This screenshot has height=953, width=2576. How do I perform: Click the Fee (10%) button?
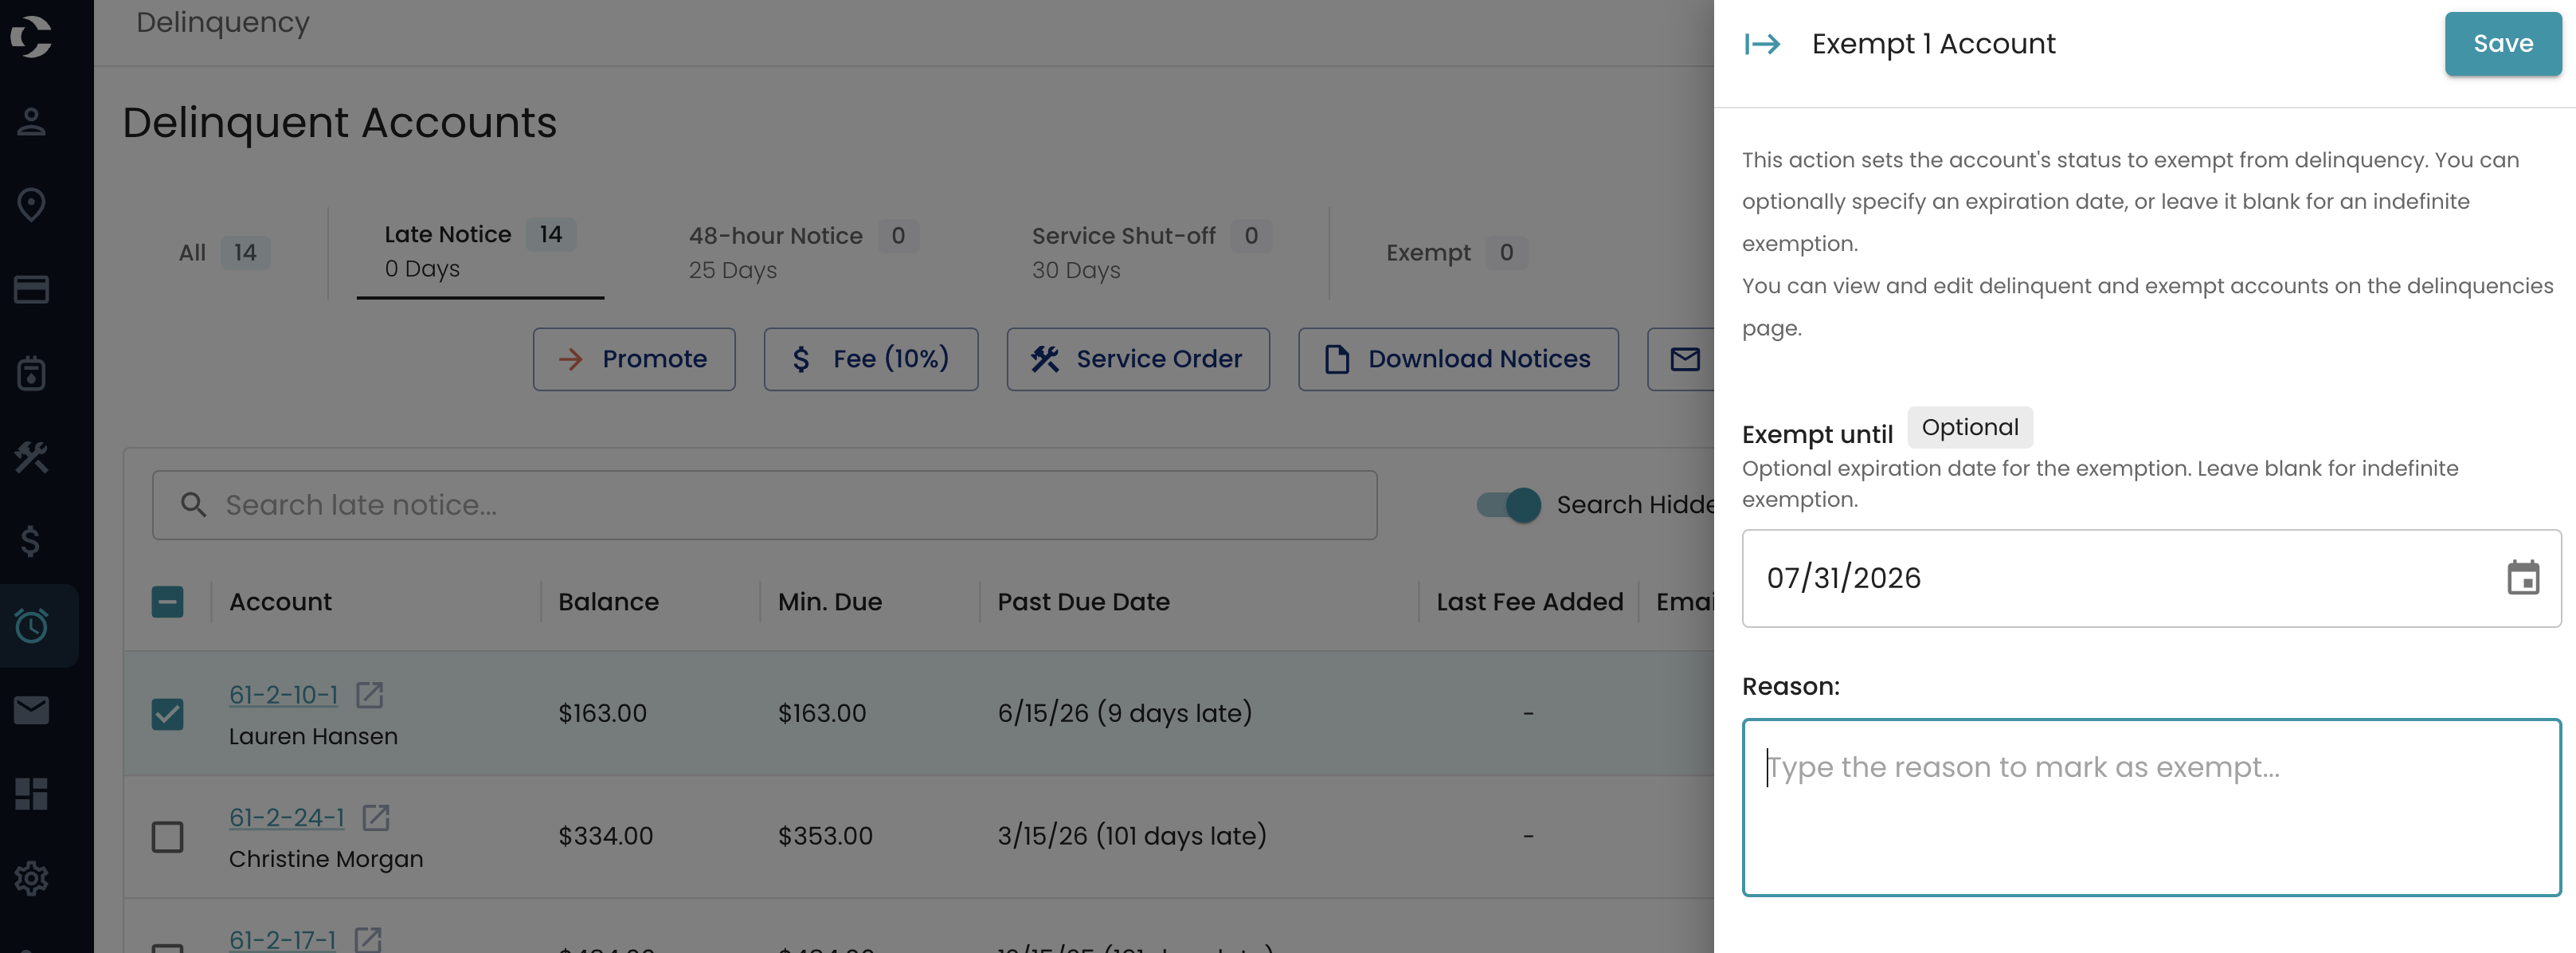[x=870, y=359]
